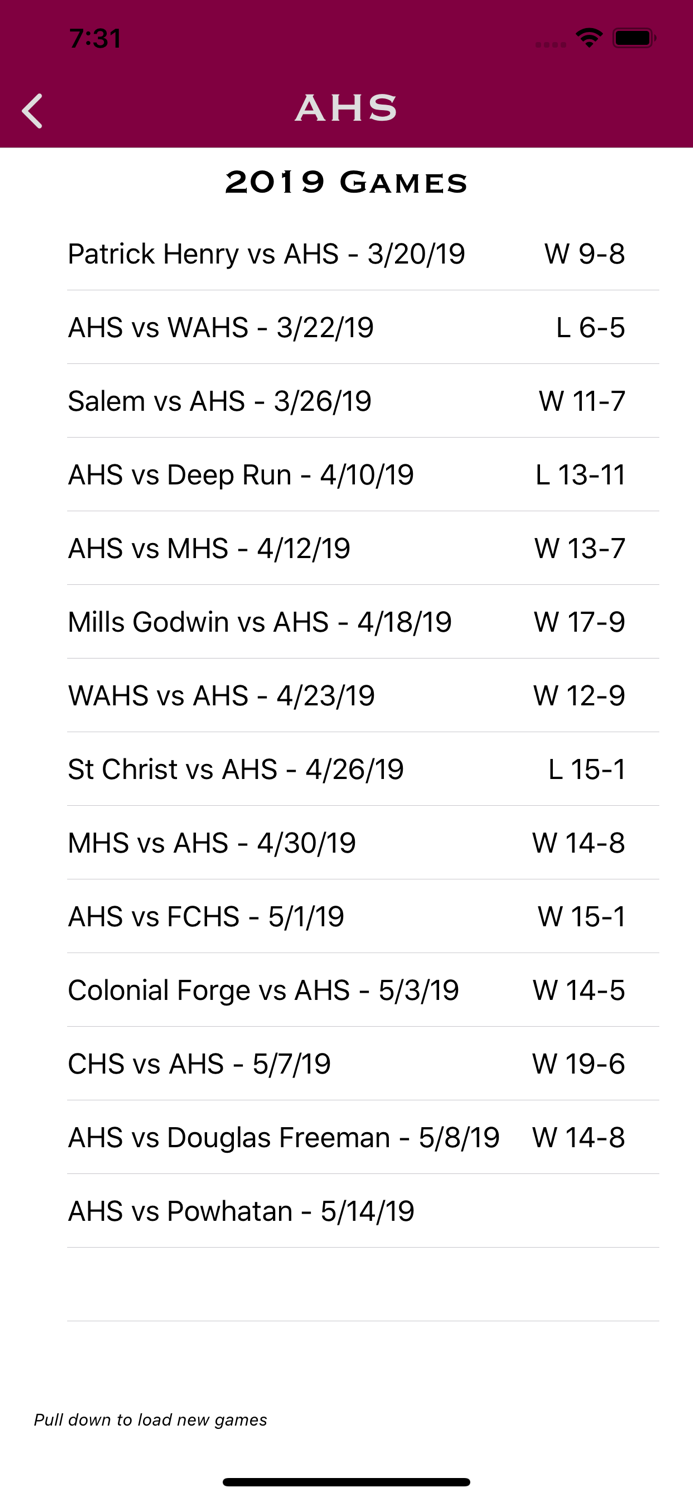
Task: Select the AHS vs MHS 4/12/19 row
Action: [346, 549]
